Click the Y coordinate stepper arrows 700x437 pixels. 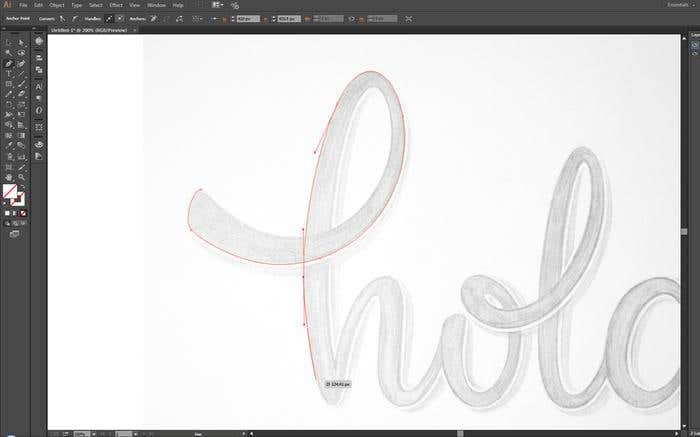tap(274, 19)
